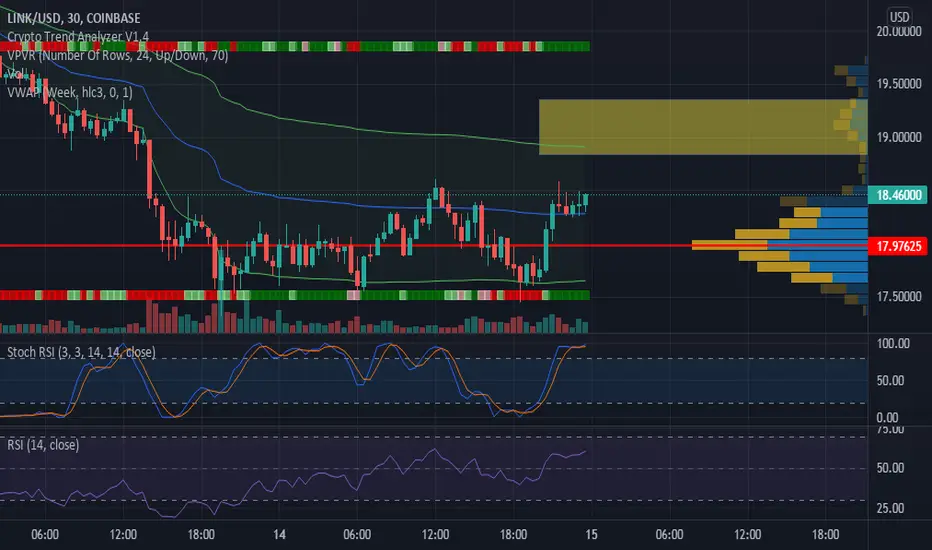
Task: Click the 17.50000 price axis label
Action: (899, 296)
